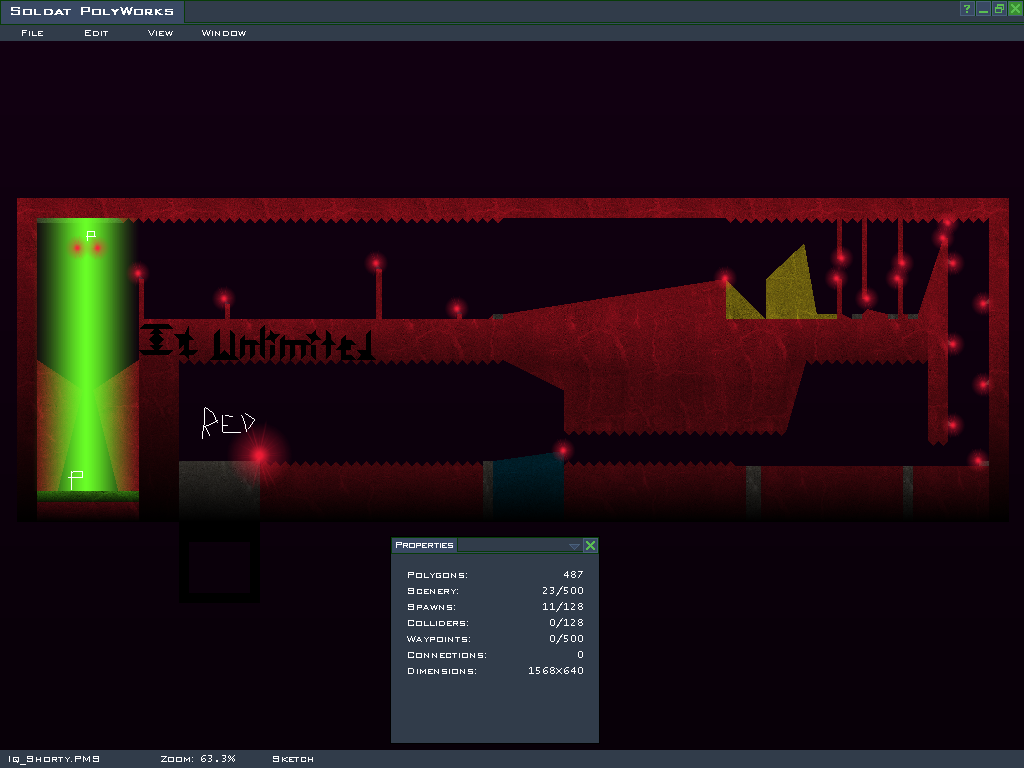Viewport: 1024px width, 768px height.
Task: Select the lower white flag on grass
Action: tap(76, 479)
